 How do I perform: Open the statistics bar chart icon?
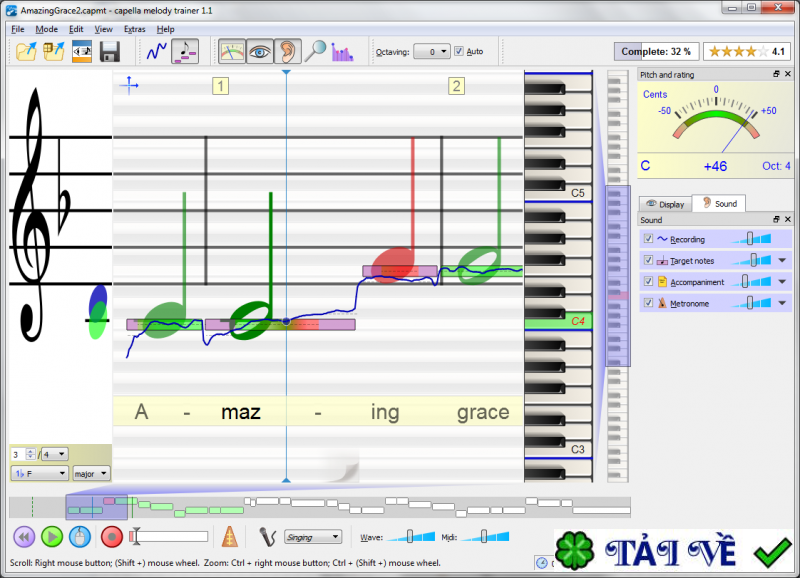coord(342,51)
